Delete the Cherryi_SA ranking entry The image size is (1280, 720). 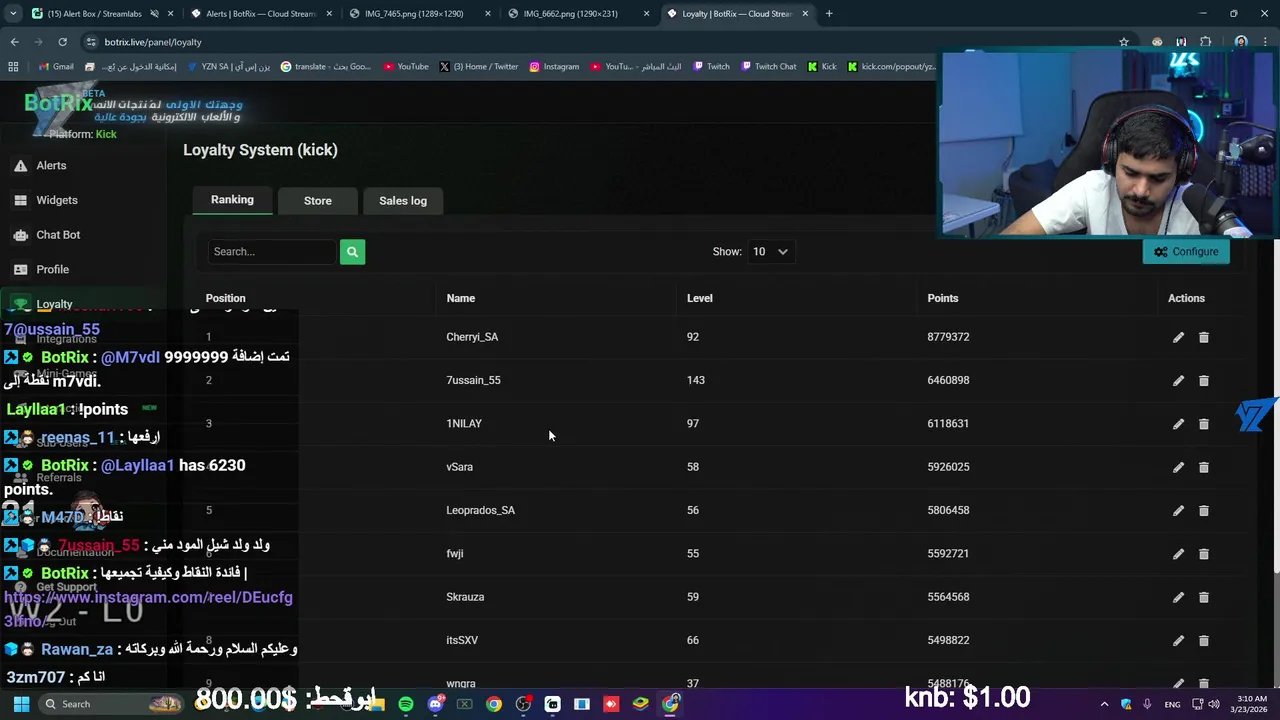click(1204, 338)
